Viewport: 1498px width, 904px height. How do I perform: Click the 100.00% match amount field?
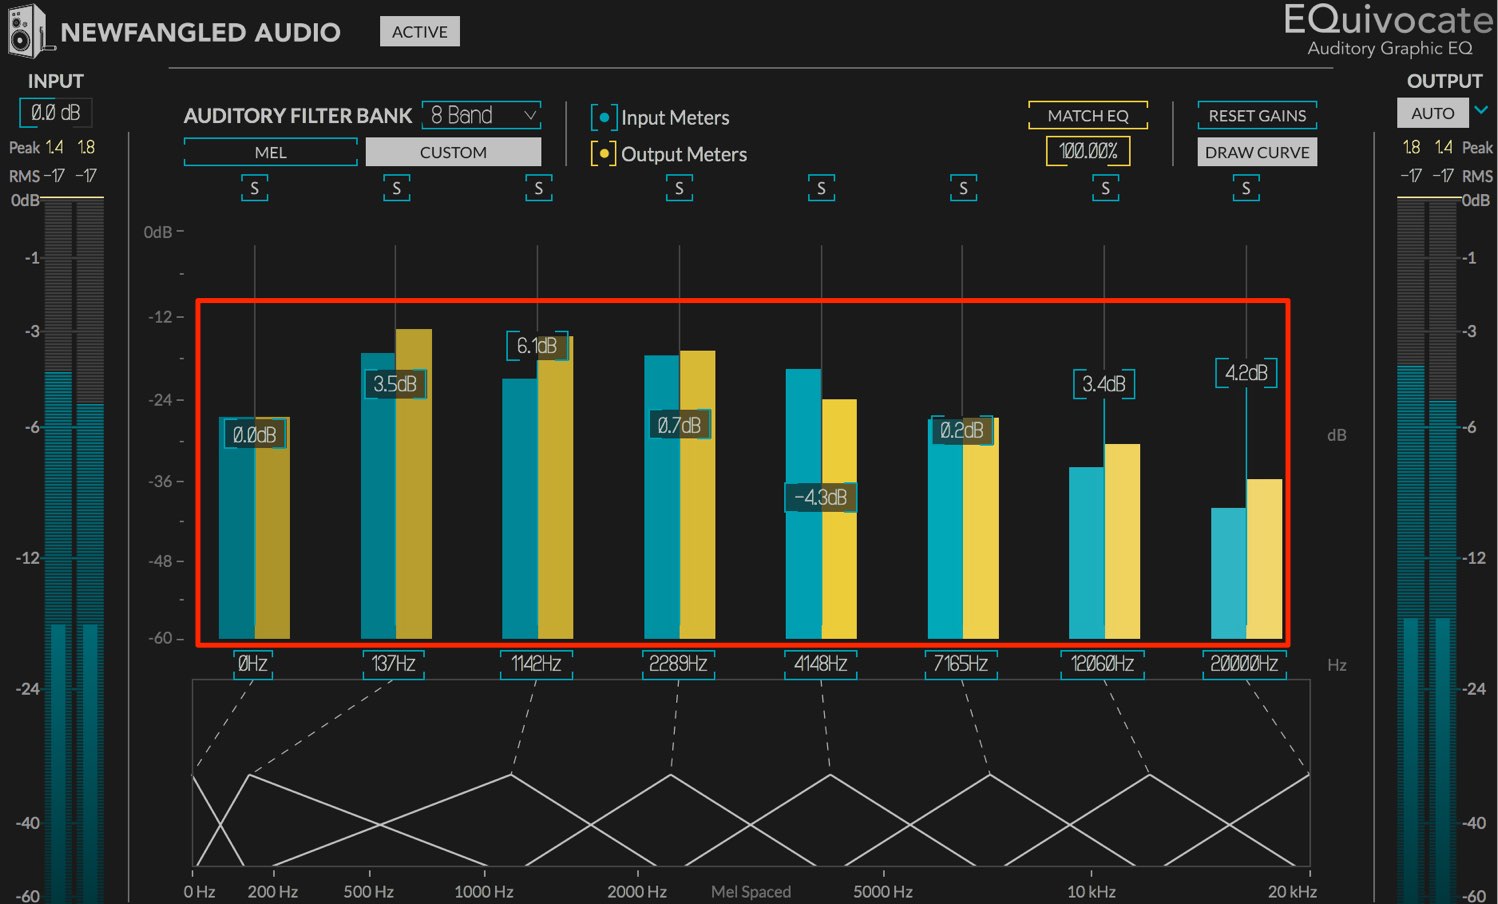1088,151
